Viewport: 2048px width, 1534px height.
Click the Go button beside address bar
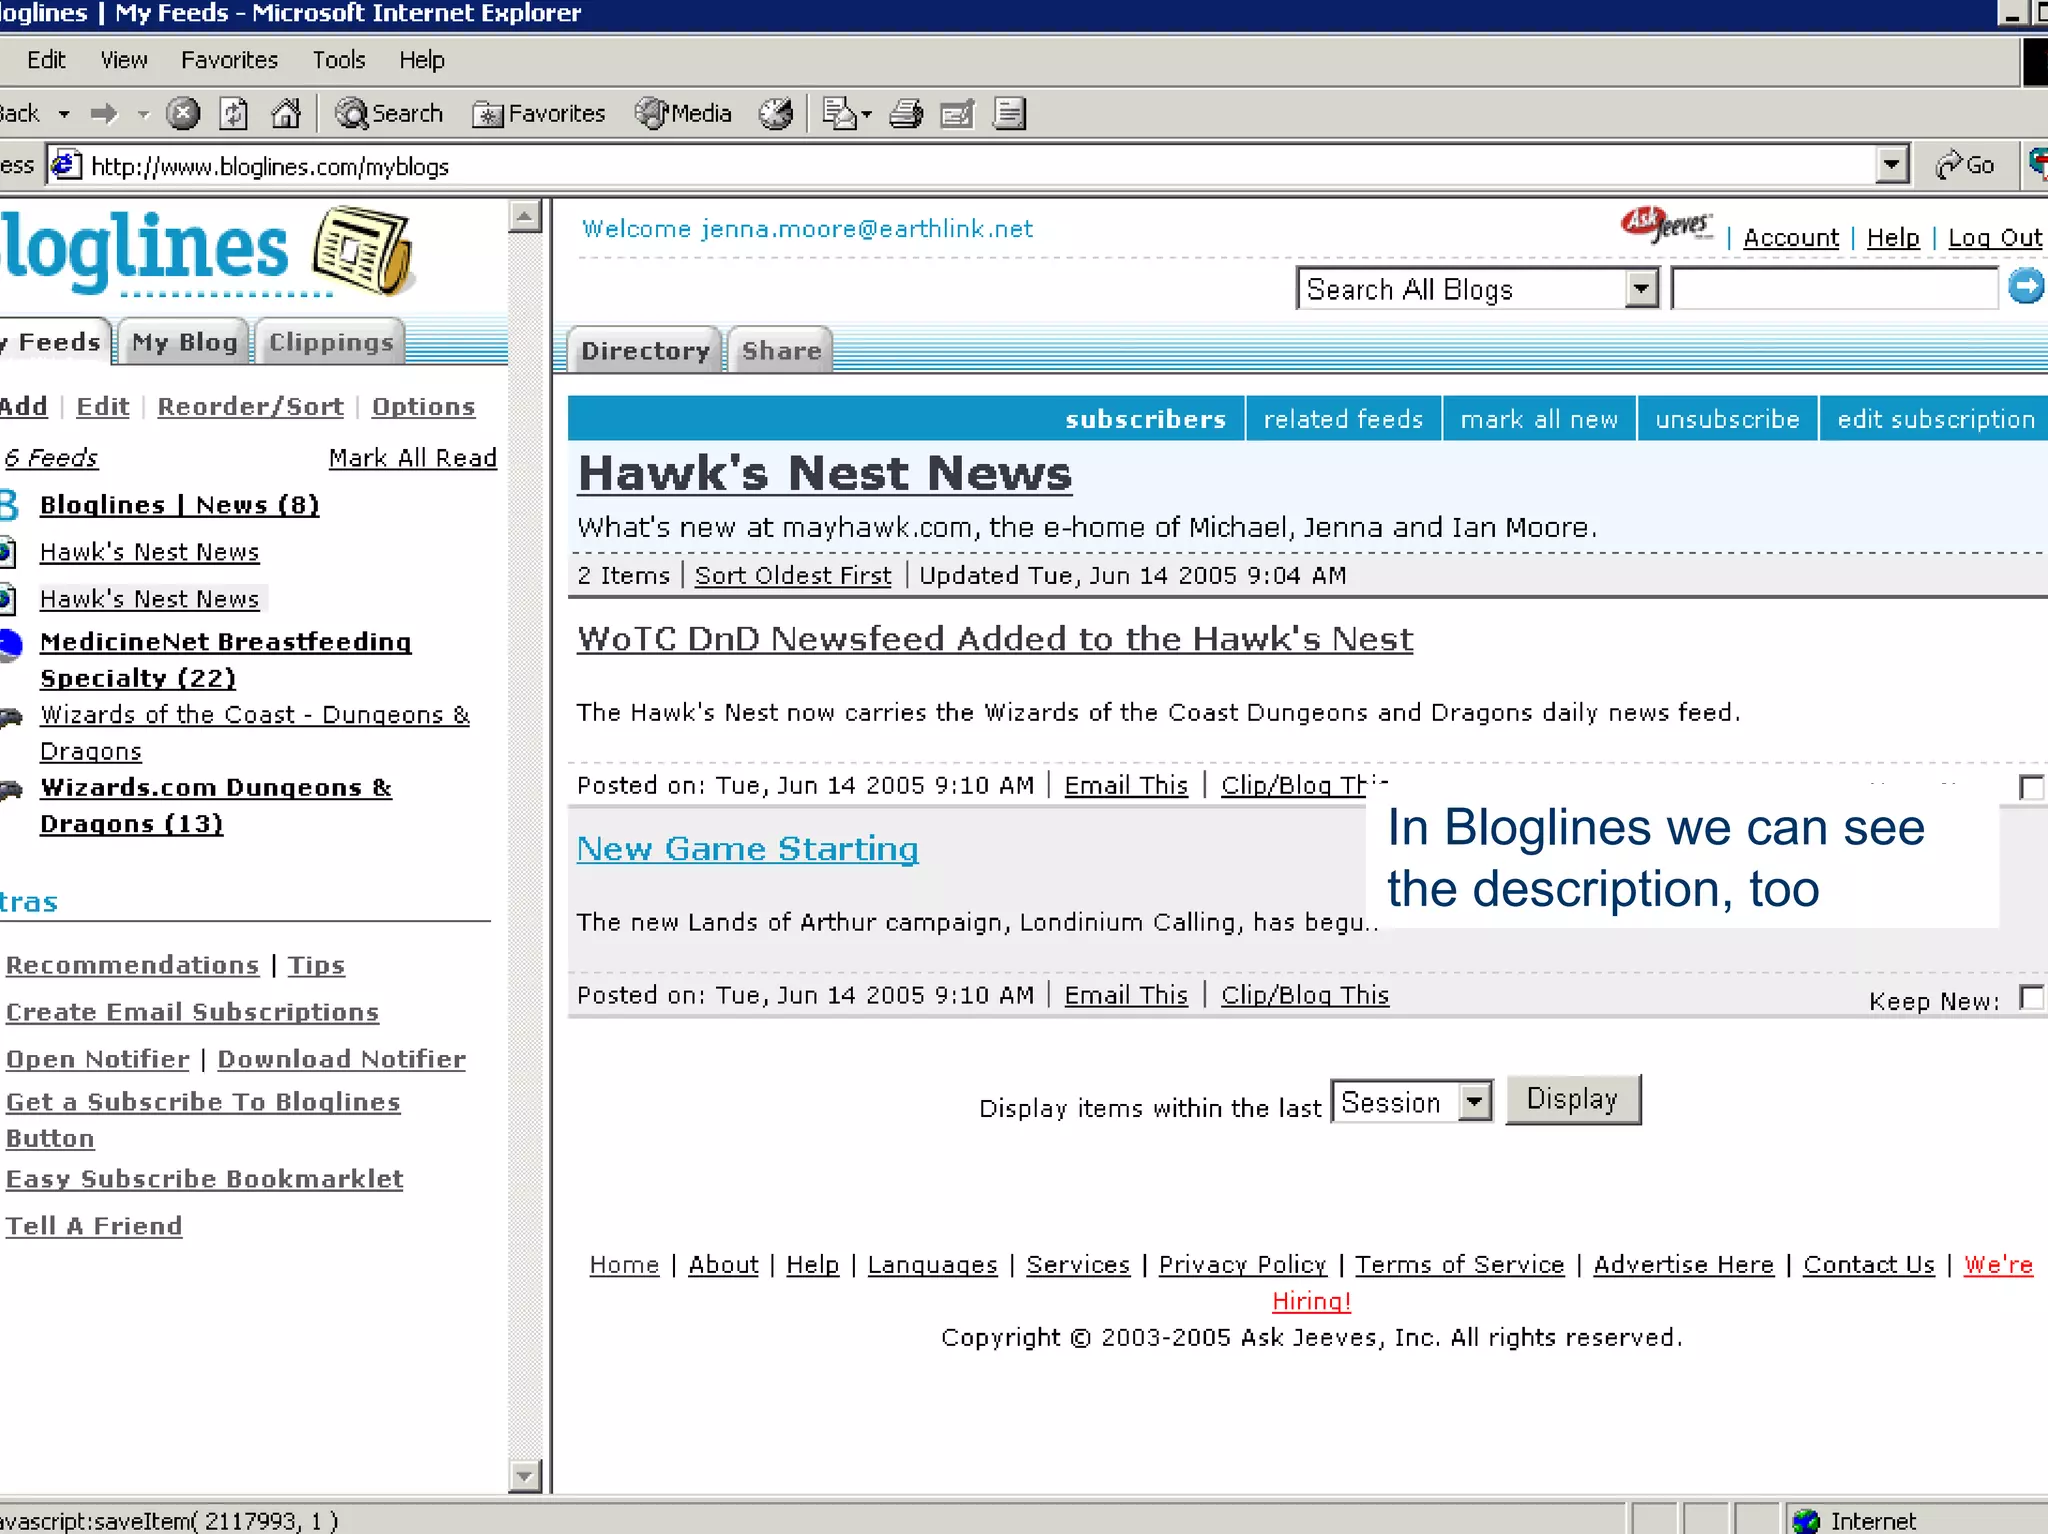pos(1965,165)
